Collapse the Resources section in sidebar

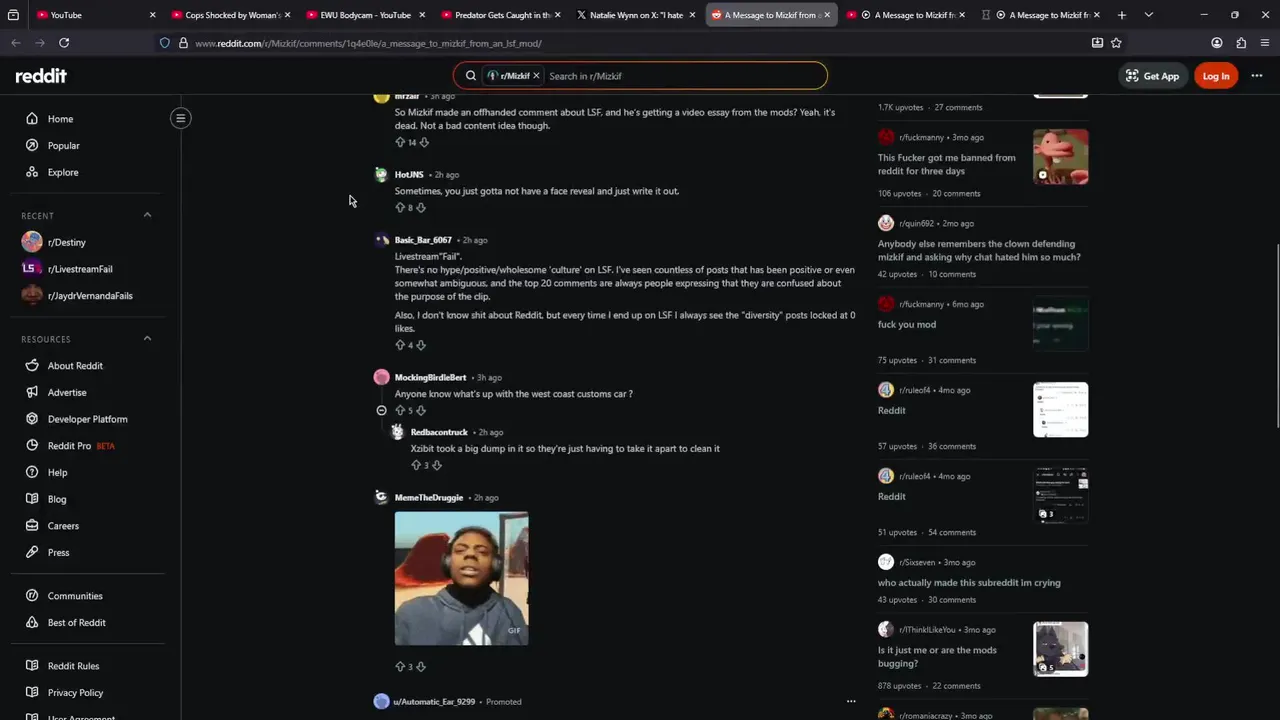pos(147,338)
